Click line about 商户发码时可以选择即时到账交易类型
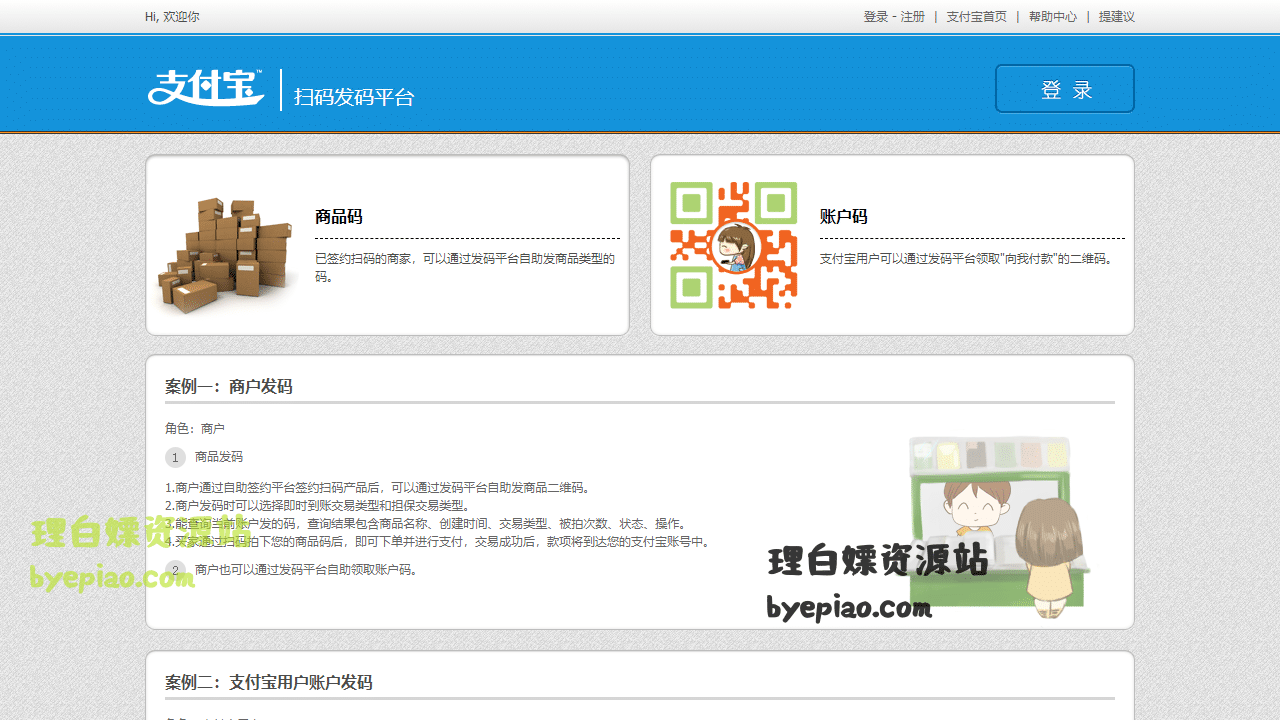This screenshot has height=720, width=1280. 318,506
